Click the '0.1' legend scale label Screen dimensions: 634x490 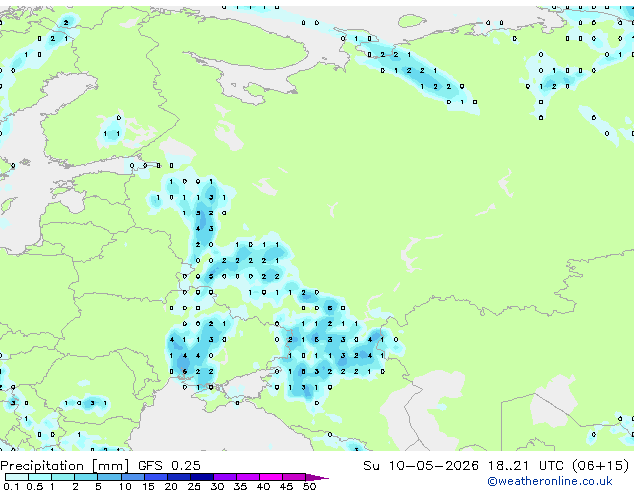11,486
